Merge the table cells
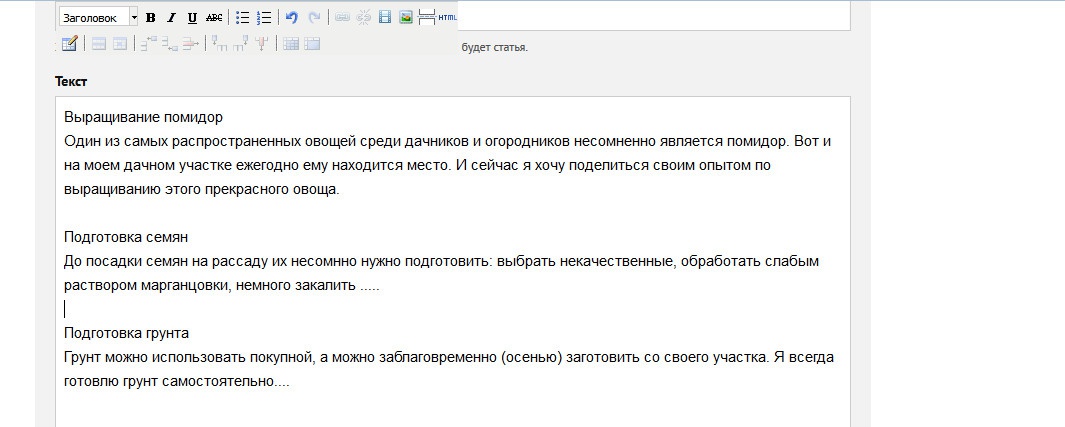Viewport: 1065px width, 427px height. point(312,44)
